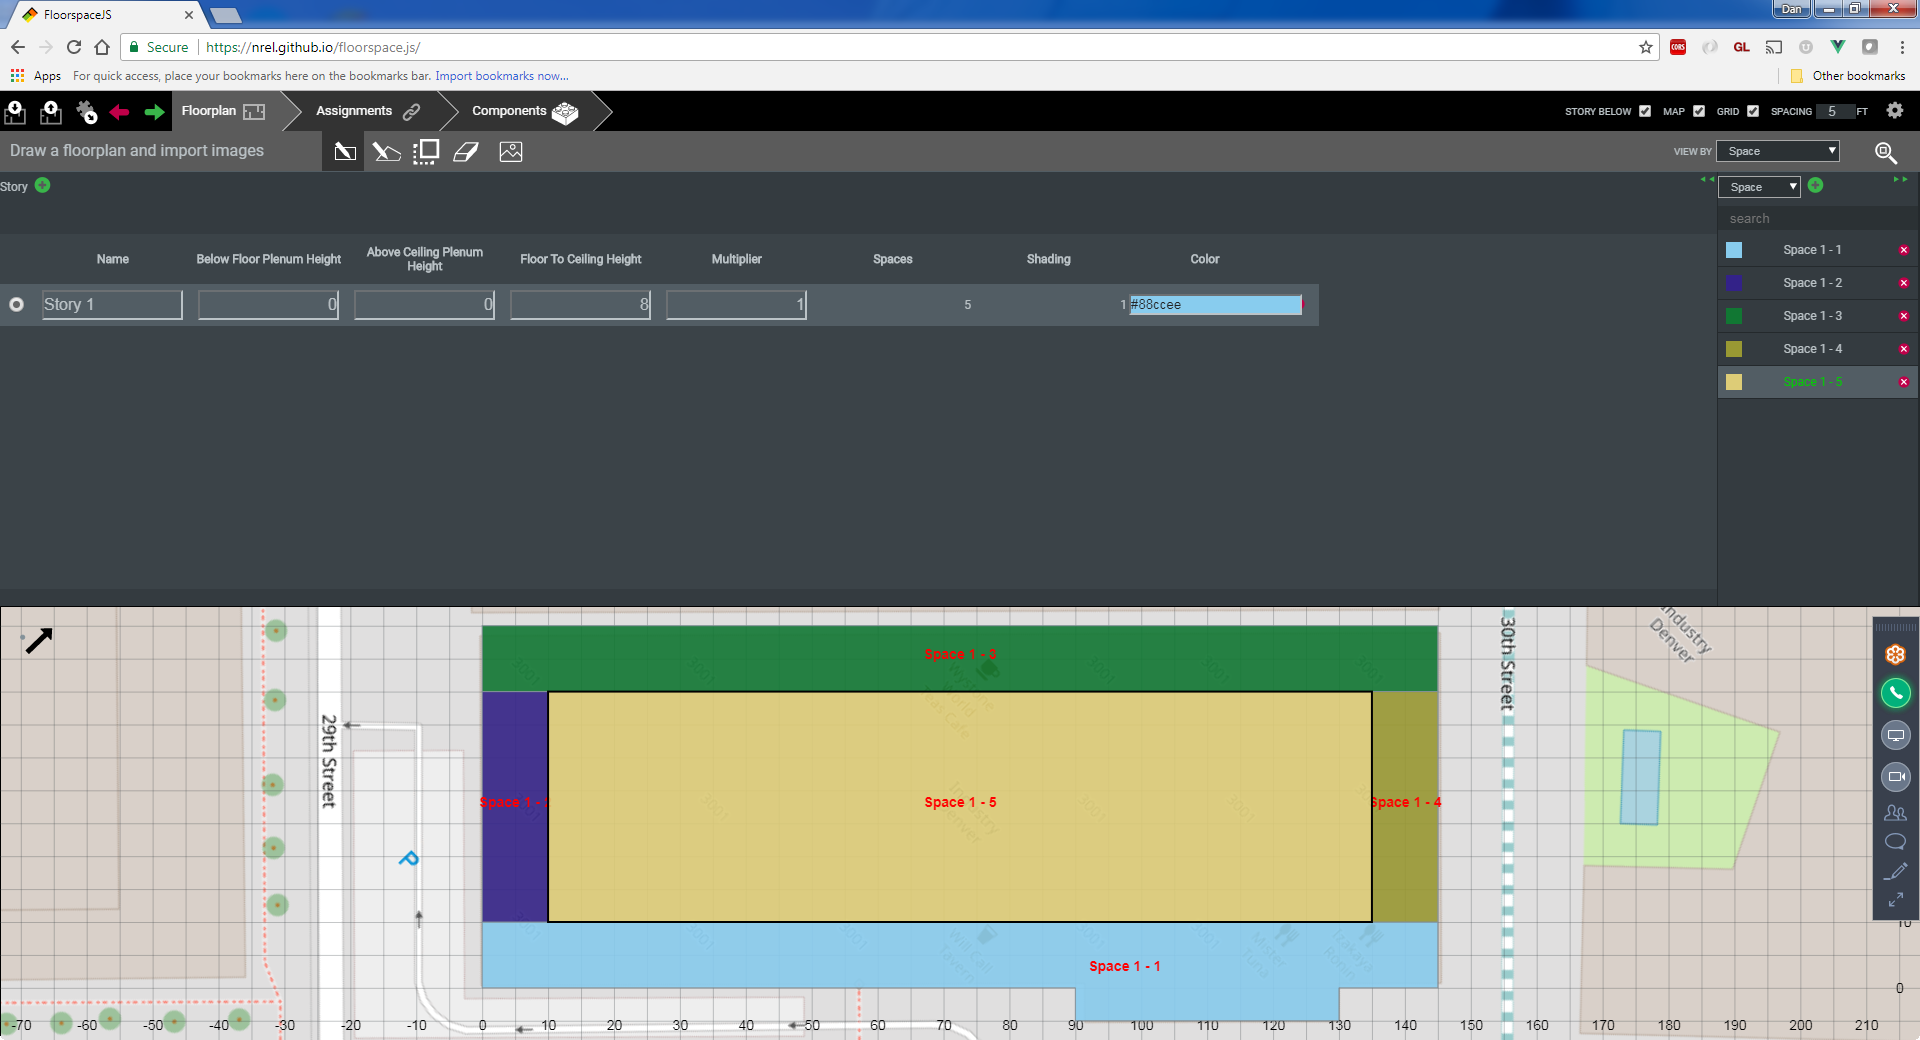Toggle the Map checkbox off
This screenshot has width=1920, height=1040.
tap(1699, 111)
